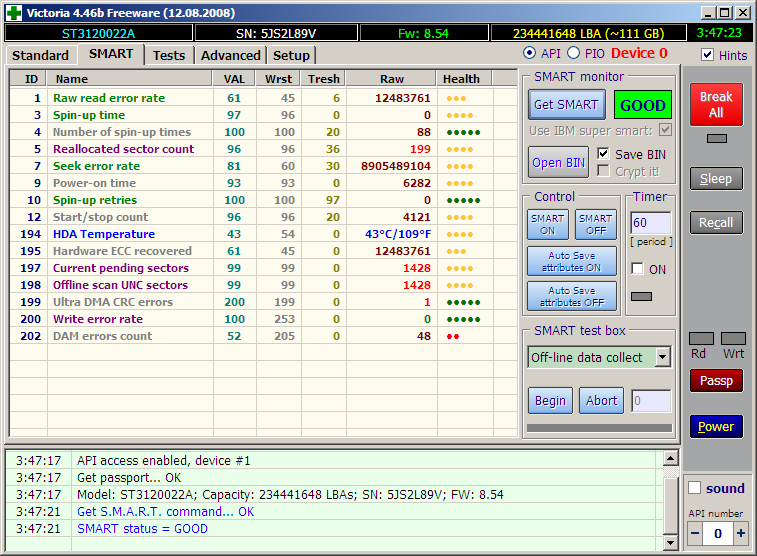757x556 pixels.
Task: Open the Tests tab
Action: [x=169, y=56]
